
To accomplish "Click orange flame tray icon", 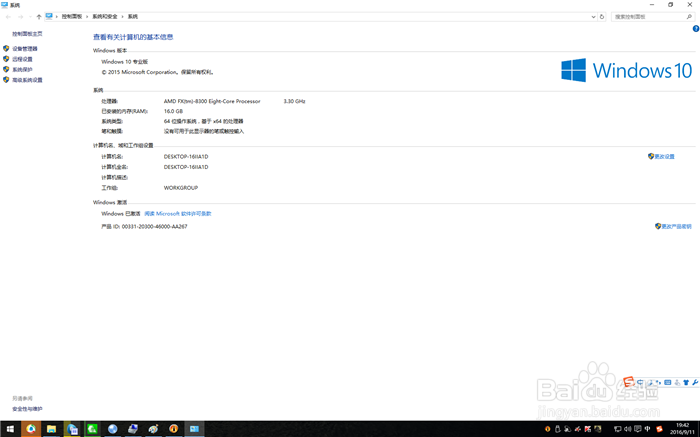I will [547, 429].
